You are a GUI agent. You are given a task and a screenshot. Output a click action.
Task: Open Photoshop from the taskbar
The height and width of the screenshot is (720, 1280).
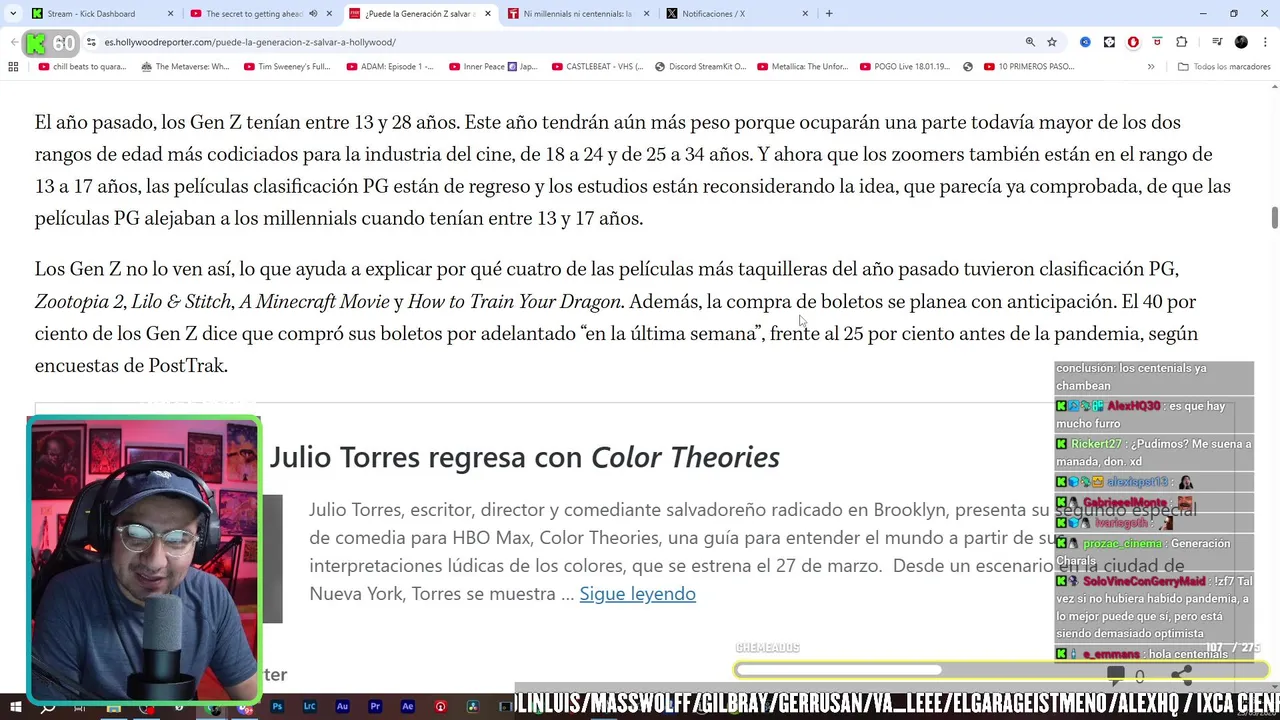point(277,707)
